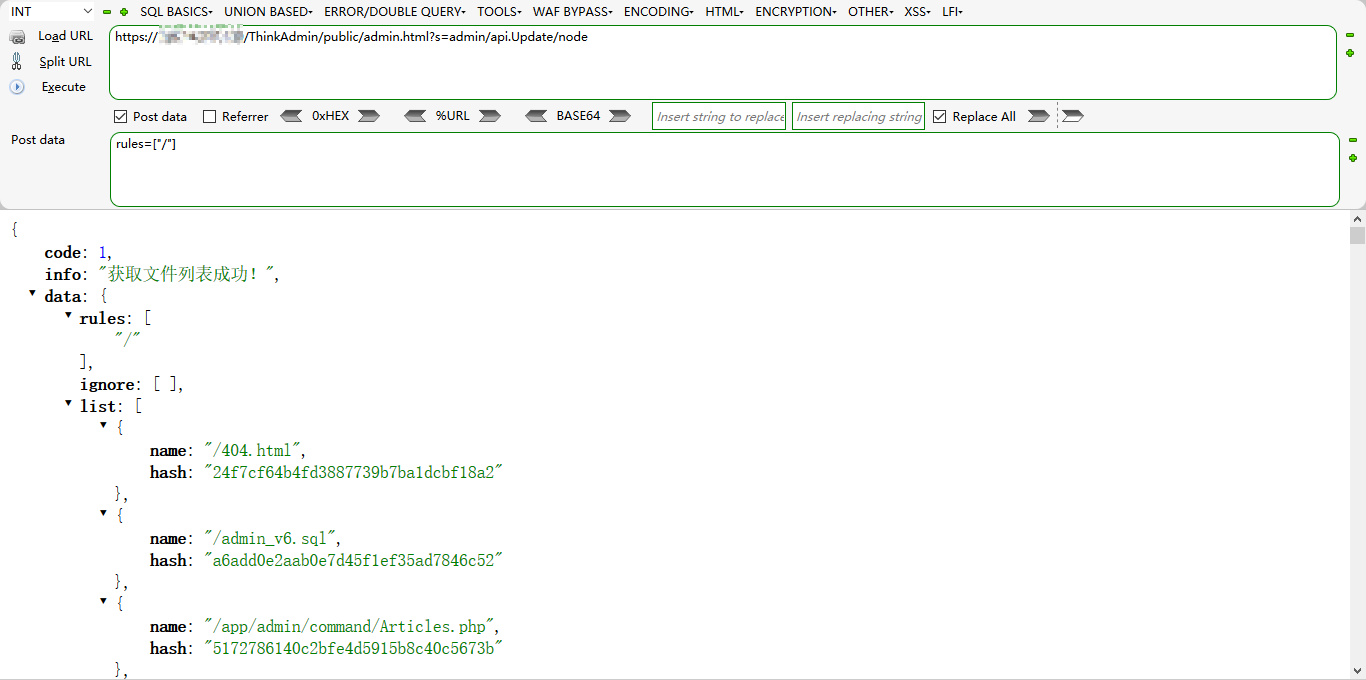Click the Execute play icon
Image resolution: width=1366 pixels, height=680 pixels.
pos(15,87)
